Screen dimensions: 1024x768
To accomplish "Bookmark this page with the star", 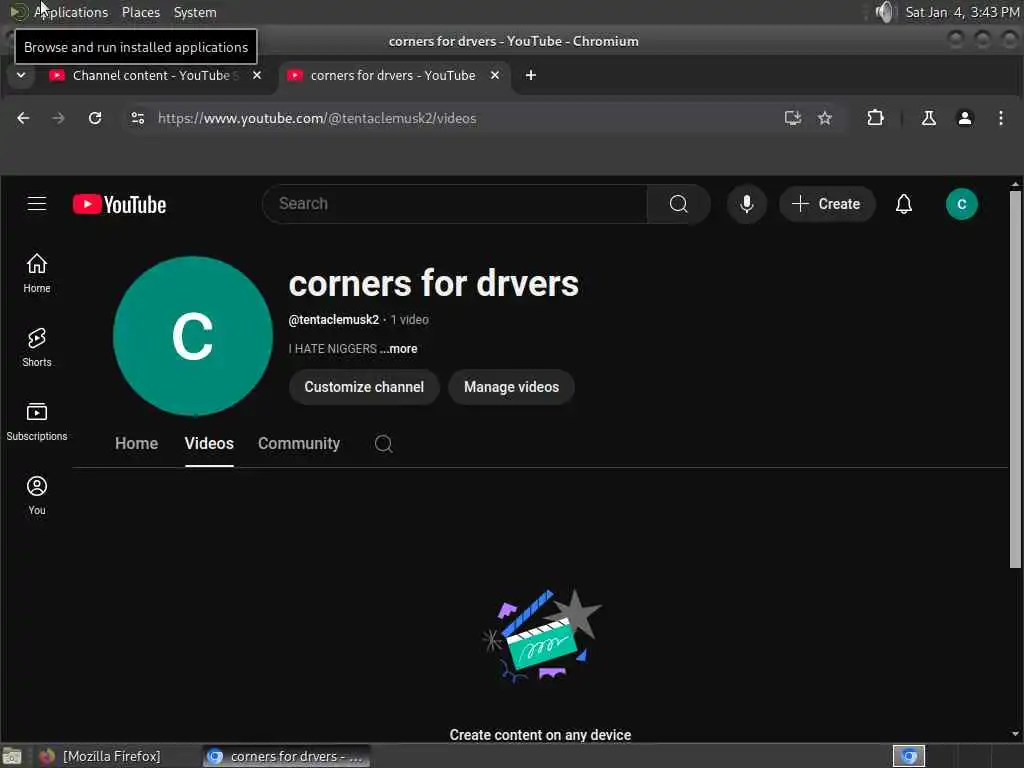I will pyautogui.click(x=825, y=118).
